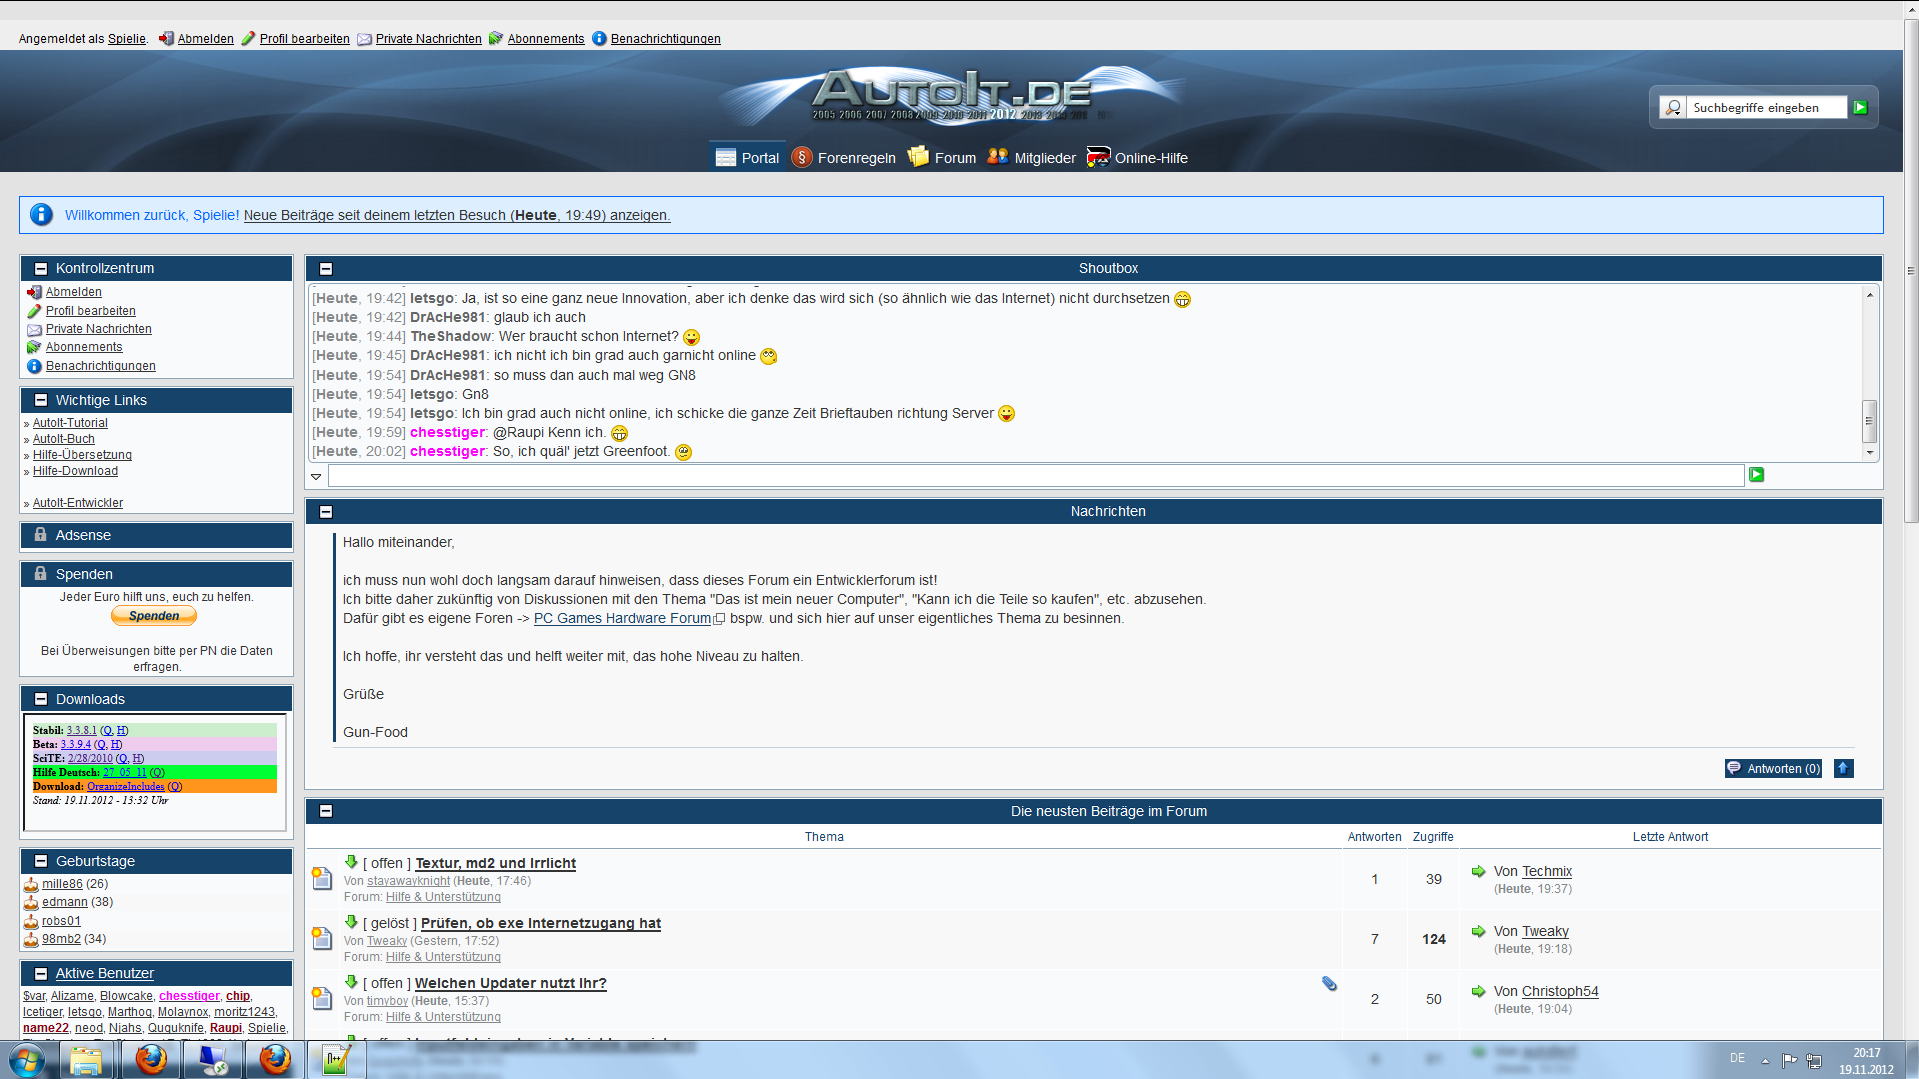1919x1079 pixels.
Task: Open Firefox from the Windows taskbar
Action: click(x=151, y=1059)
